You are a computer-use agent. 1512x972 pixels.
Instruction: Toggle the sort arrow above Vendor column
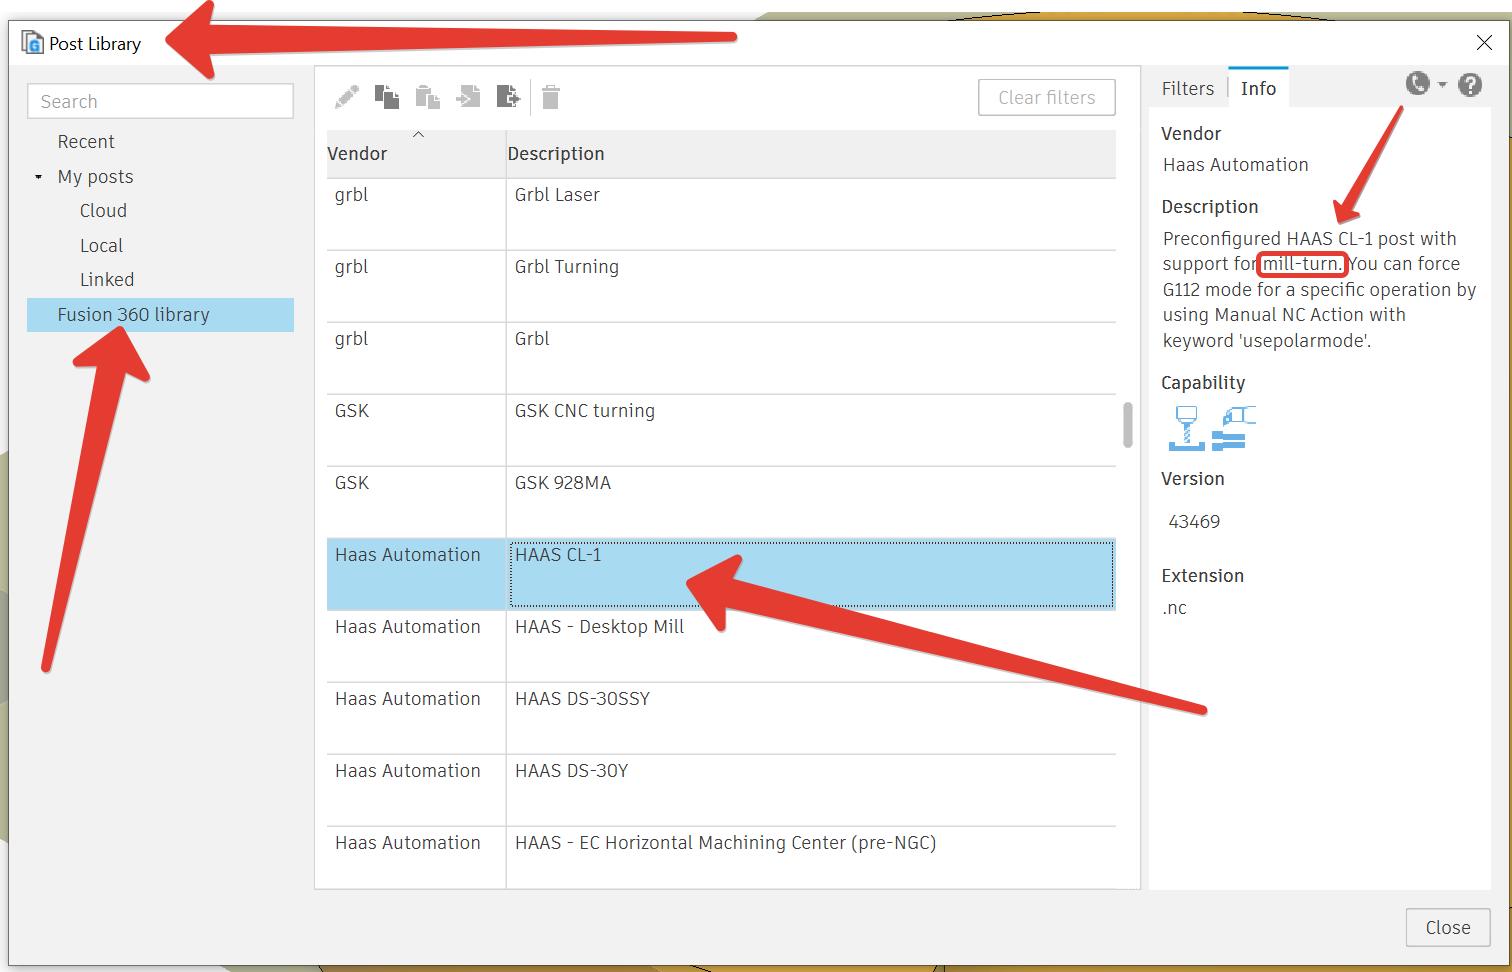418,134
